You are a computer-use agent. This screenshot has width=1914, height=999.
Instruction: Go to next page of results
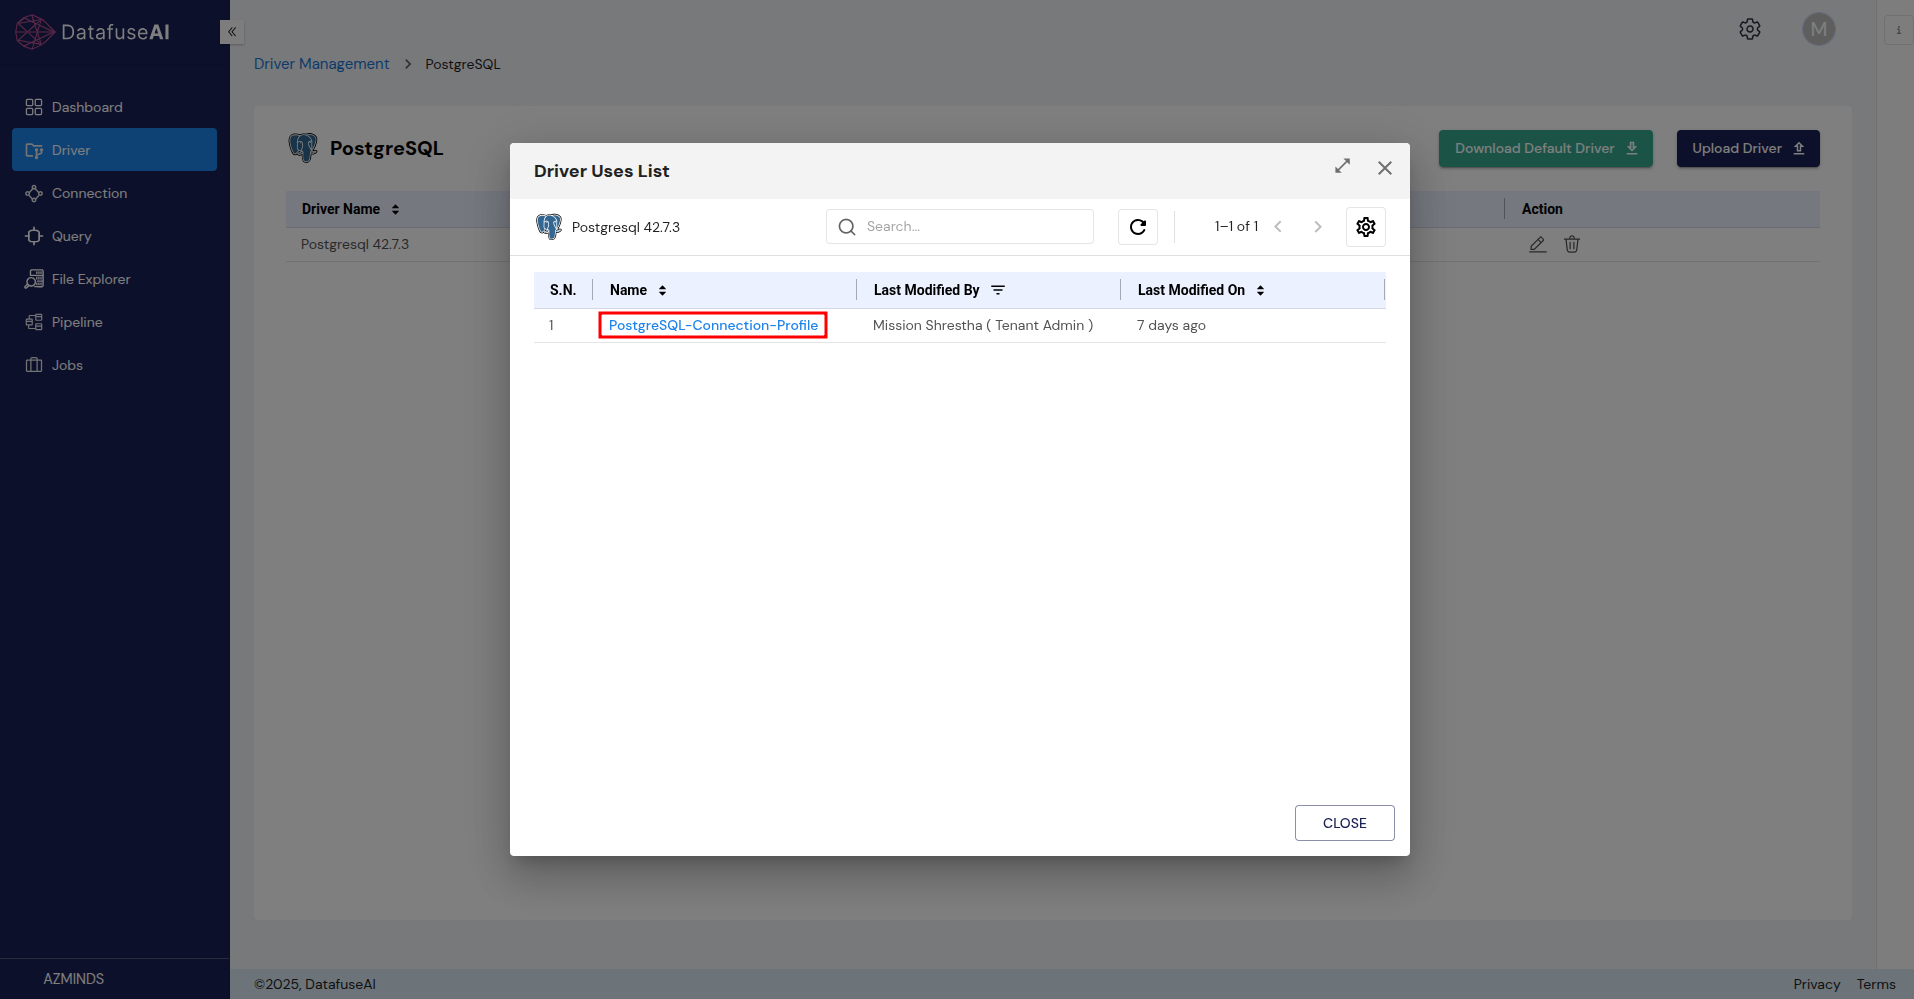tap(1317, 227)
